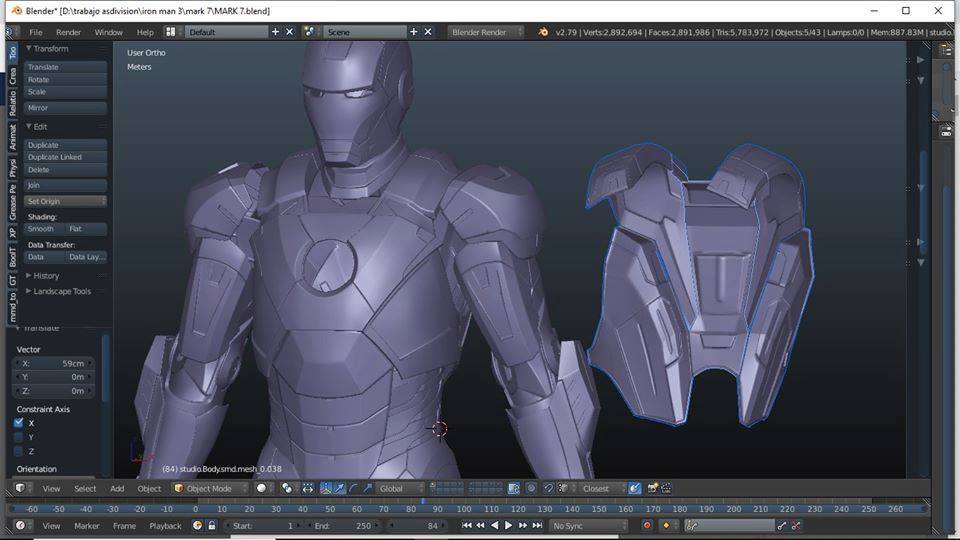This screenshot has width=960, height=540.
Task: Open the Object Mode dropdown
Action: 209,488
